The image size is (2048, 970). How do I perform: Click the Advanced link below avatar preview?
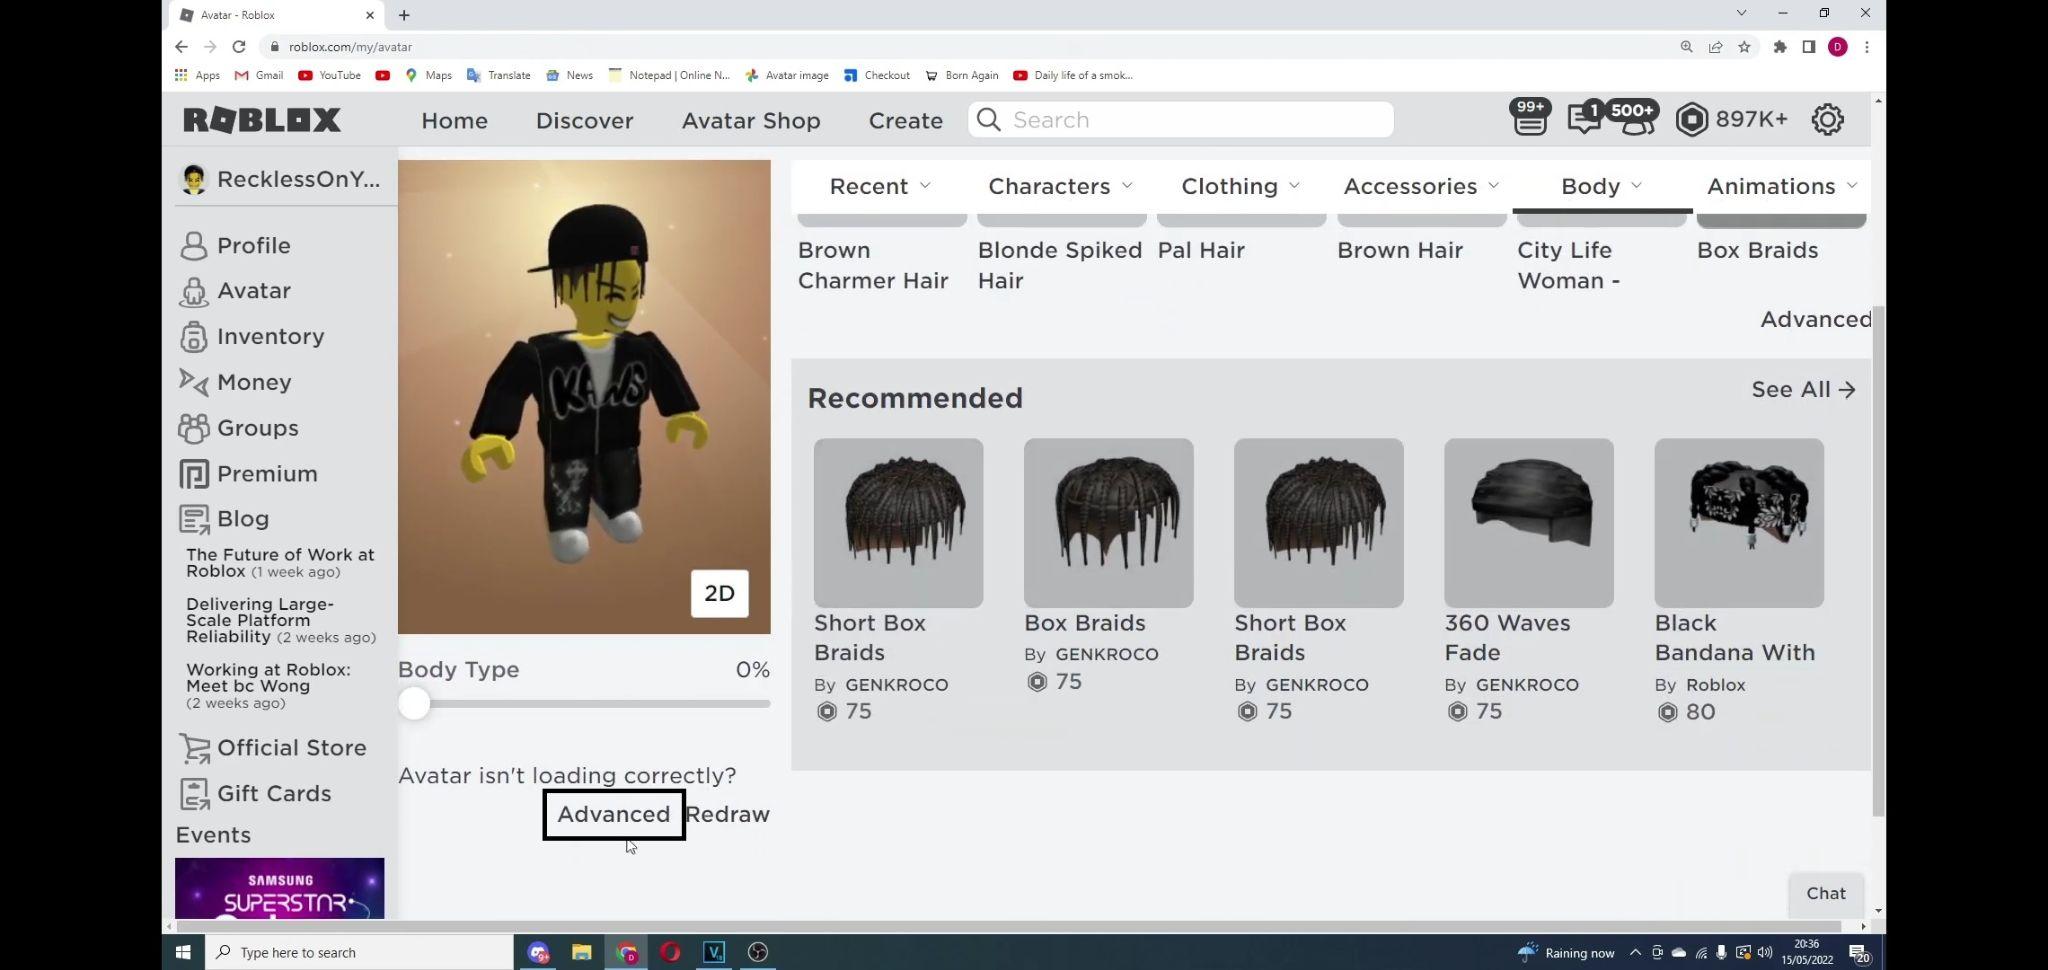point(613,814)
